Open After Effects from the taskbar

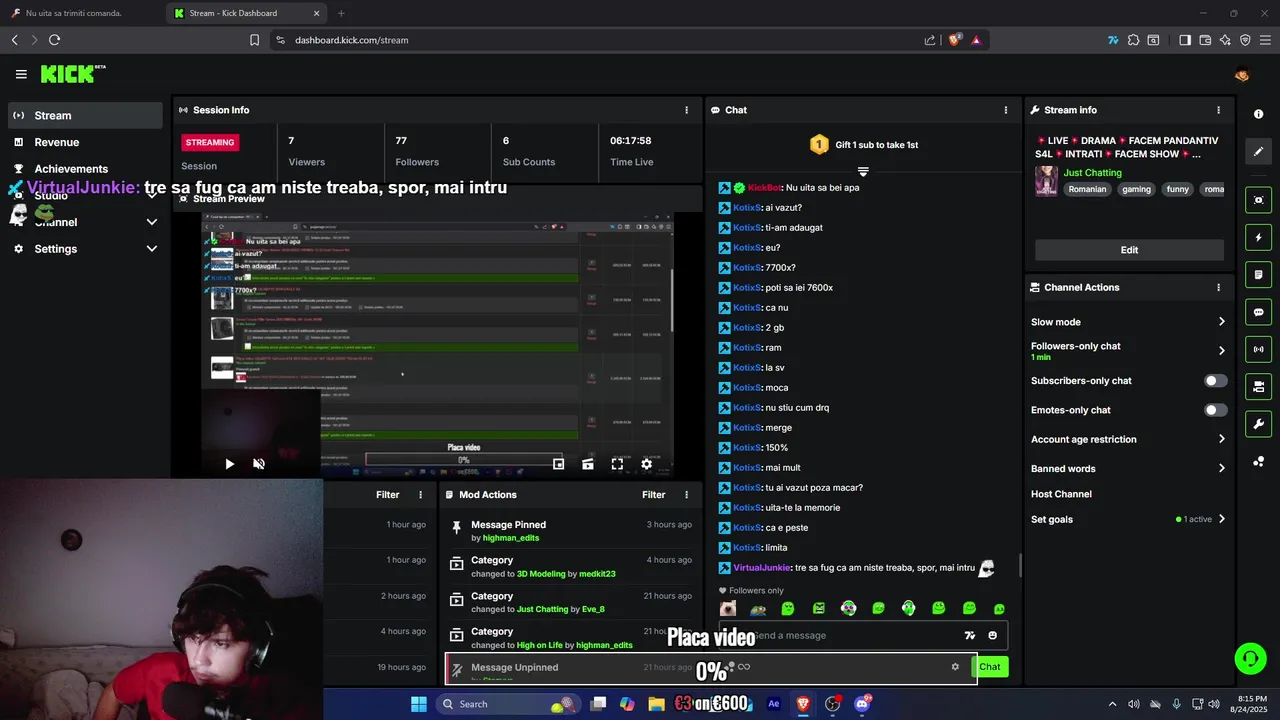pos(773,704)
